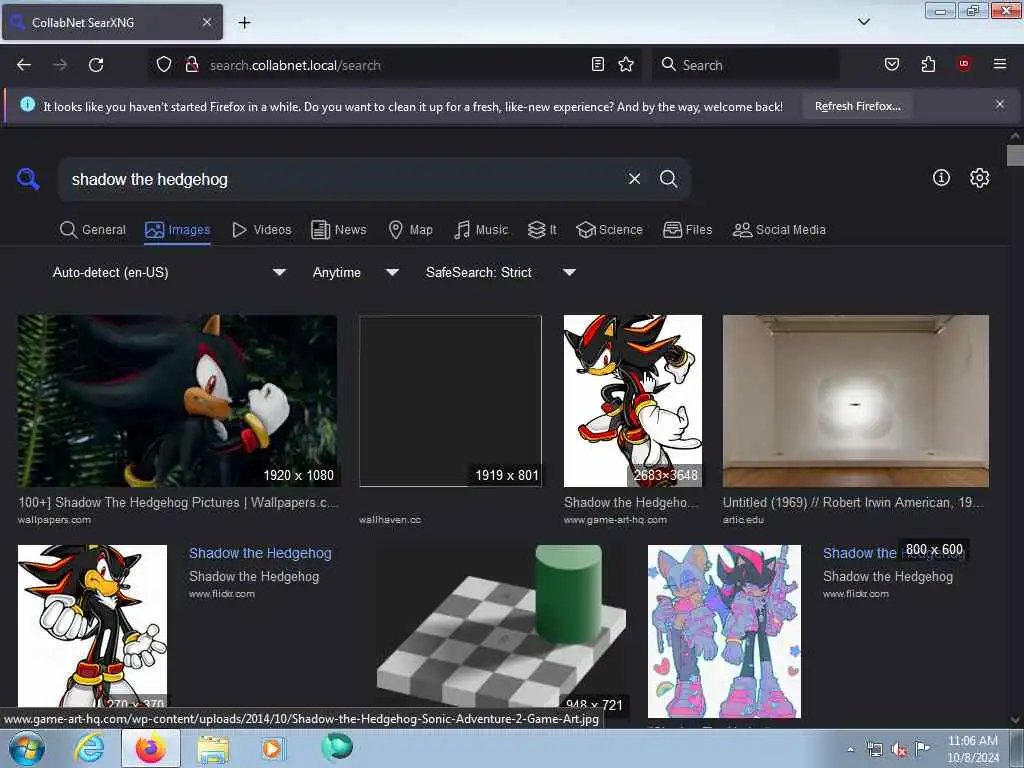Dismiss the Firefox refresh notification bar
This screenshot has height=768, width=1024.
point(999,104)
